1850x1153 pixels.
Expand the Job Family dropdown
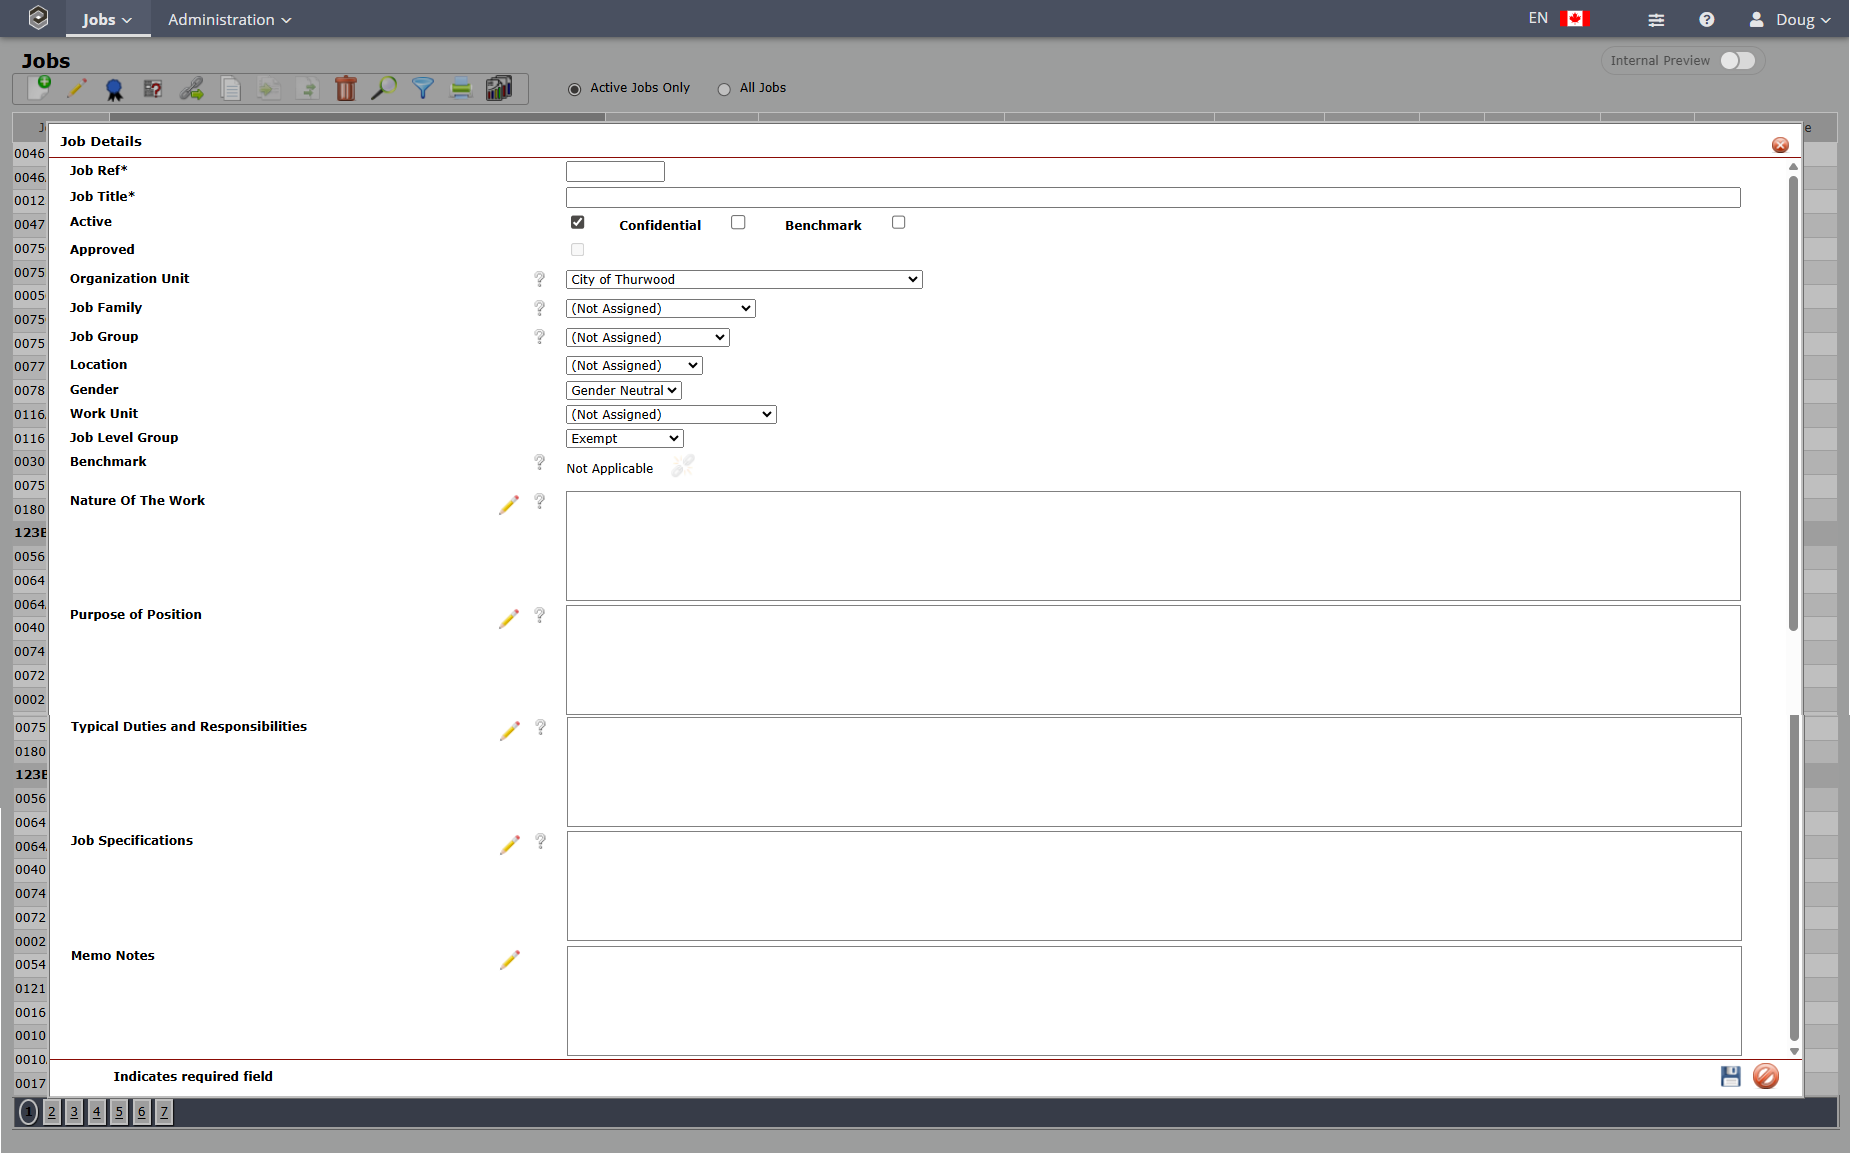pyautogui.click(x=660, y=309)
